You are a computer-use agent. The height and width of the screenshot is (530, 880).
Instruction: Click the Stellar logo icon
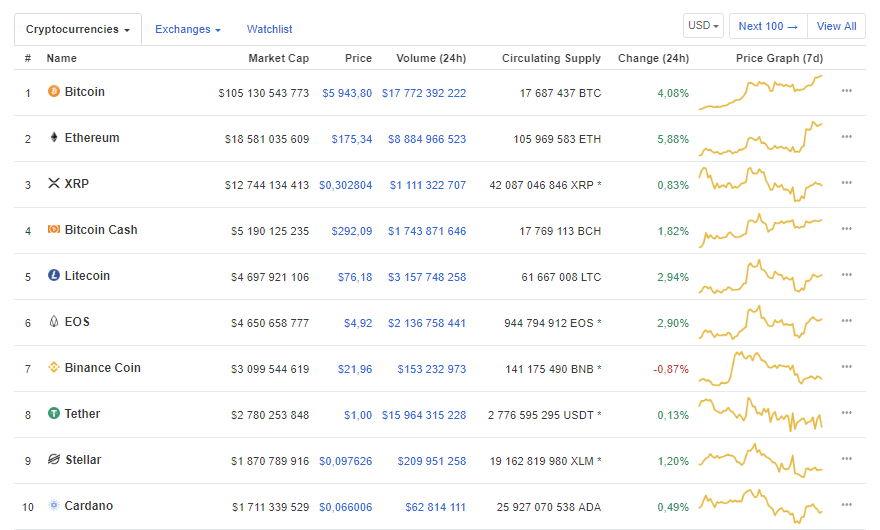pyautogui.click(x=54, y=459)
